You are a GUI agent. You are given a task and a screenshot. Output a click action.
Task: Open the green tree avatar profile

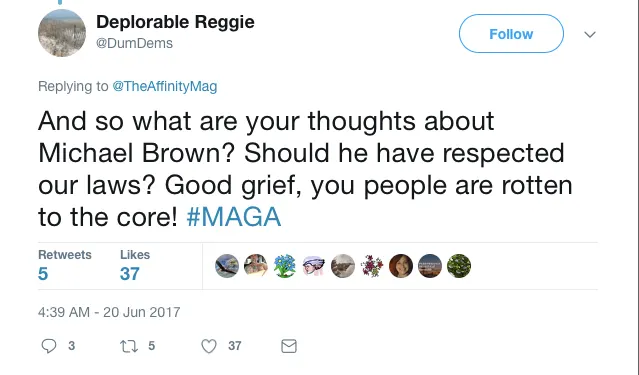pos(459,266)
